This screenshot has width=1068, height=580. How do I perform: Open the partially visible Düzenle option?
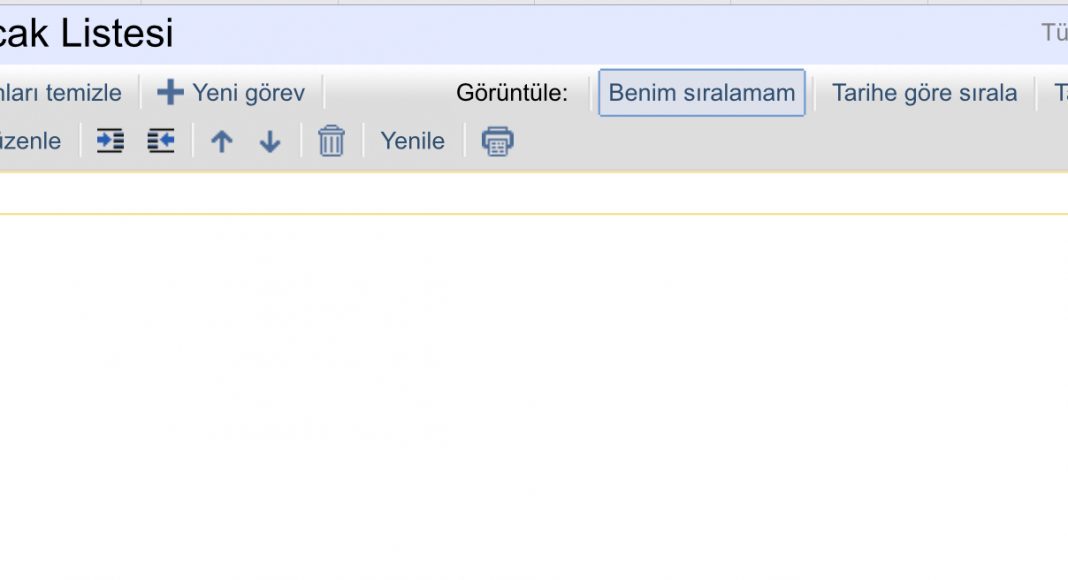point(31,141)
